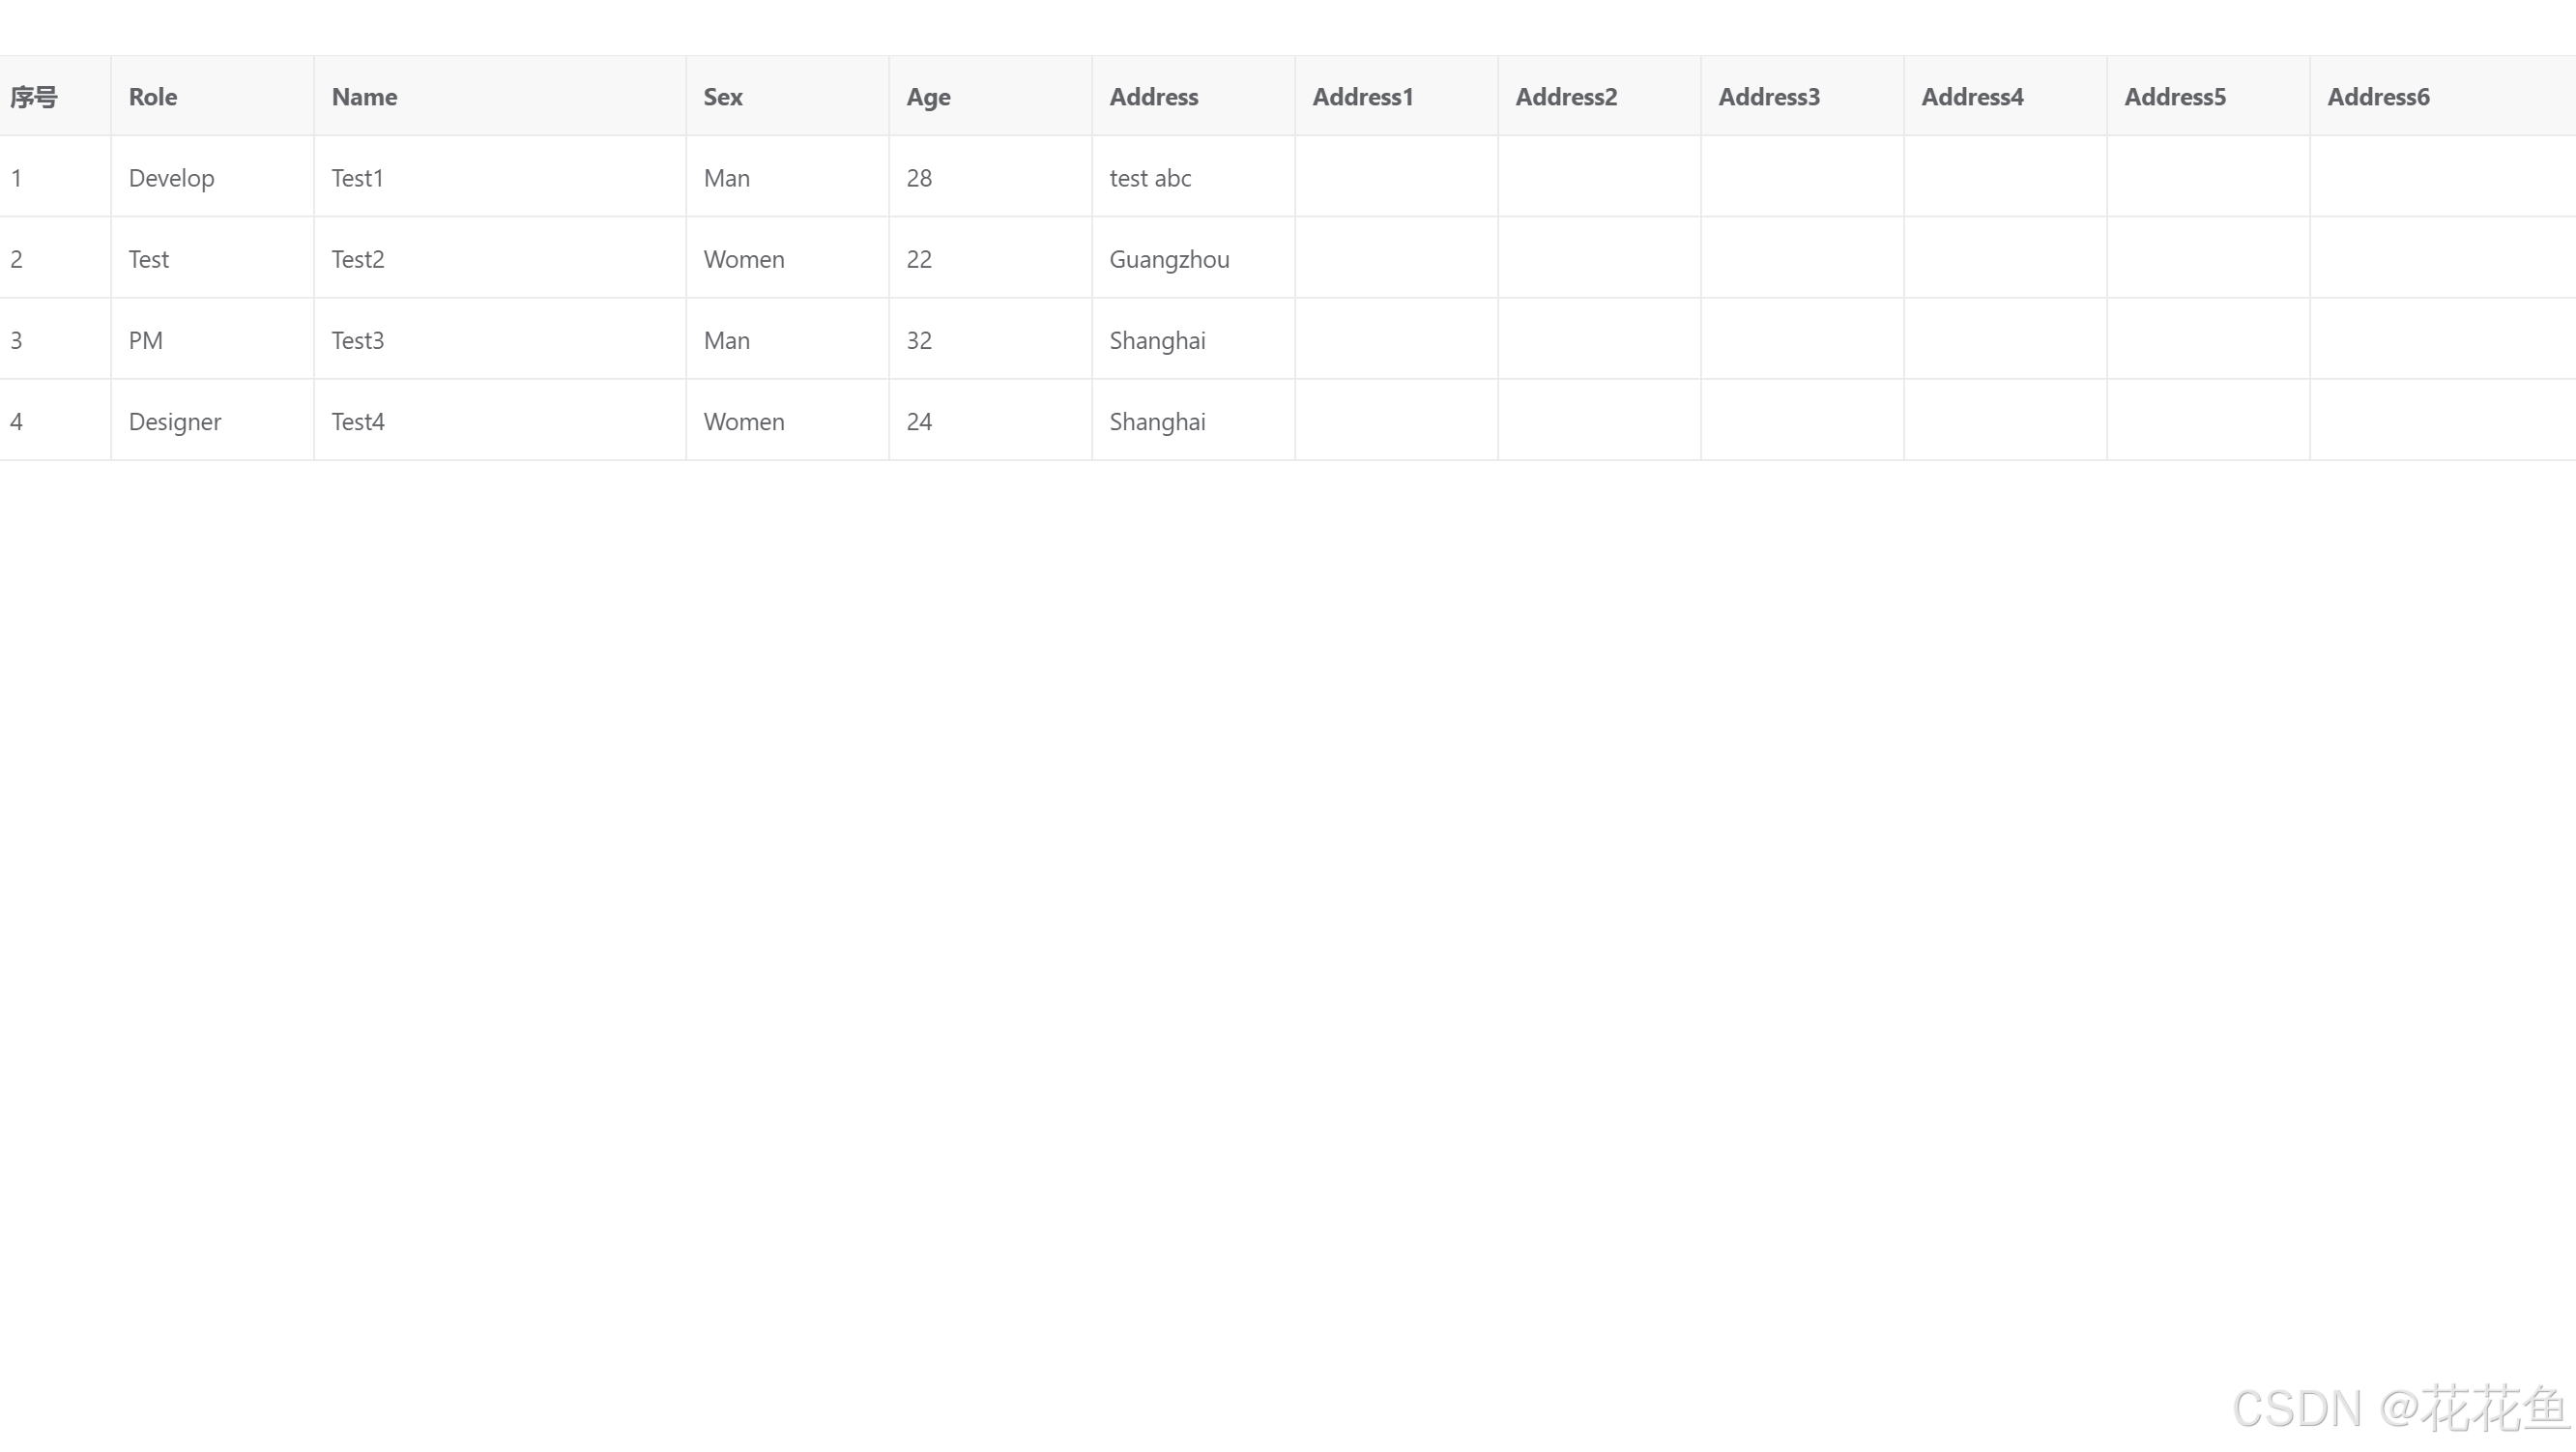Click the Name column header
Viewport: 2576px width, 1452px height.
pyautogui.click(x=364, y=97)
